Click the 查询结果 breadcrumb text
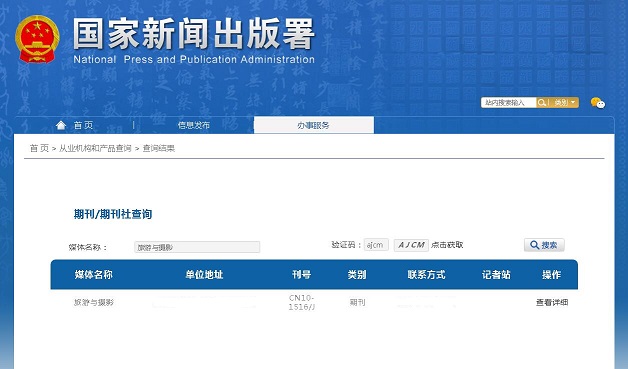Image resolution: width=628 pixels, height=369 pixels. coord(159,148)
